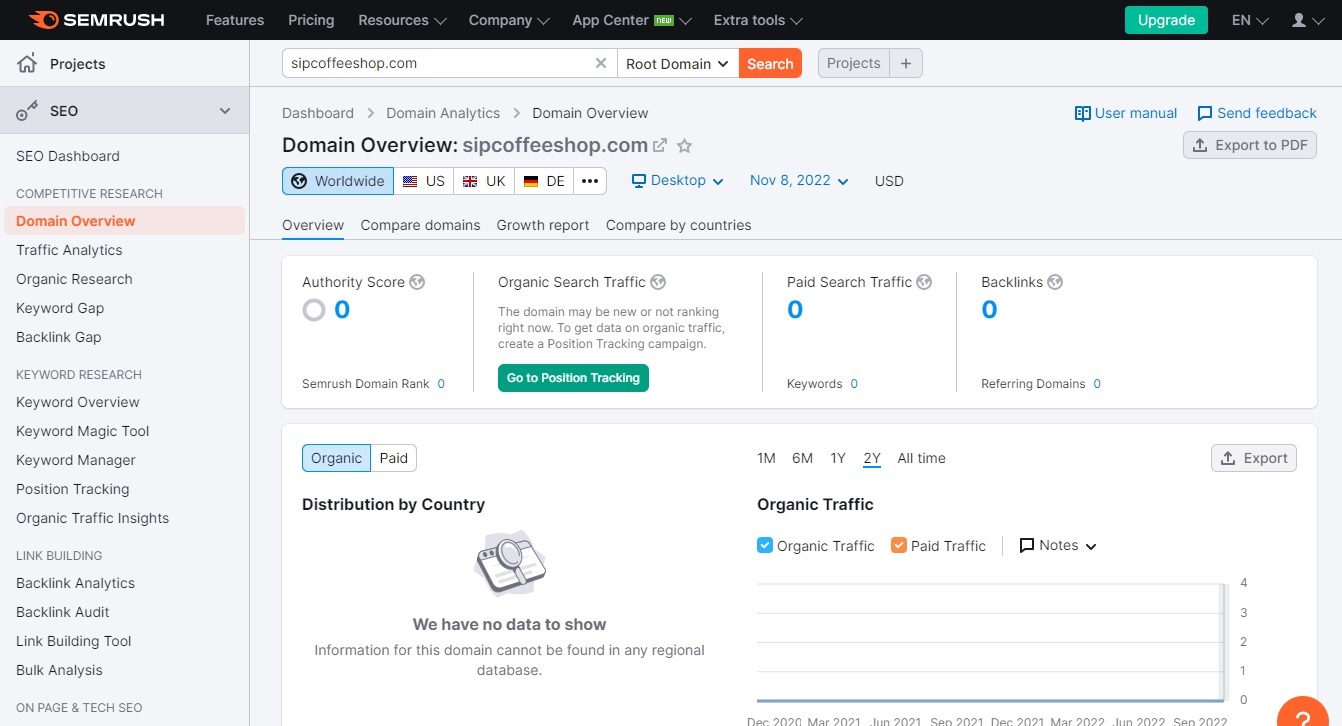The image size is (1342, 726).
Task: Open Organic Research in sidebar
Action: (74, 279)
